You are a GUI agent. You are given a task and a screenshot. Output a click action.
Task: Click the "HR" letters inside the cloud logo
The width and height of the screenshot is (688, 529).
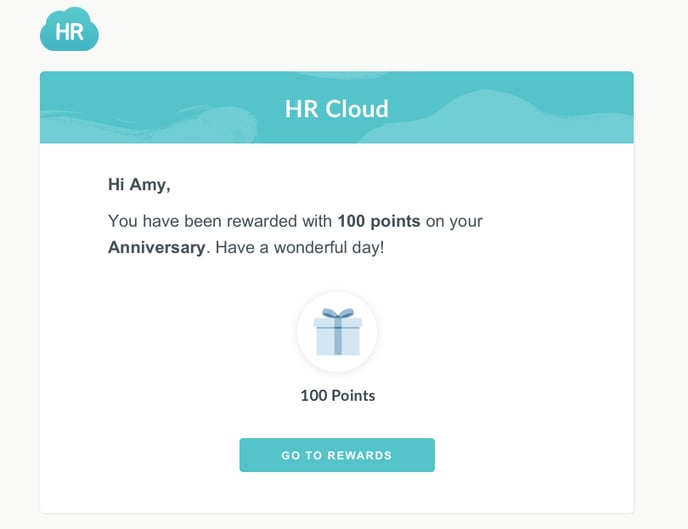pyautogui.click(x=69, y=32)
